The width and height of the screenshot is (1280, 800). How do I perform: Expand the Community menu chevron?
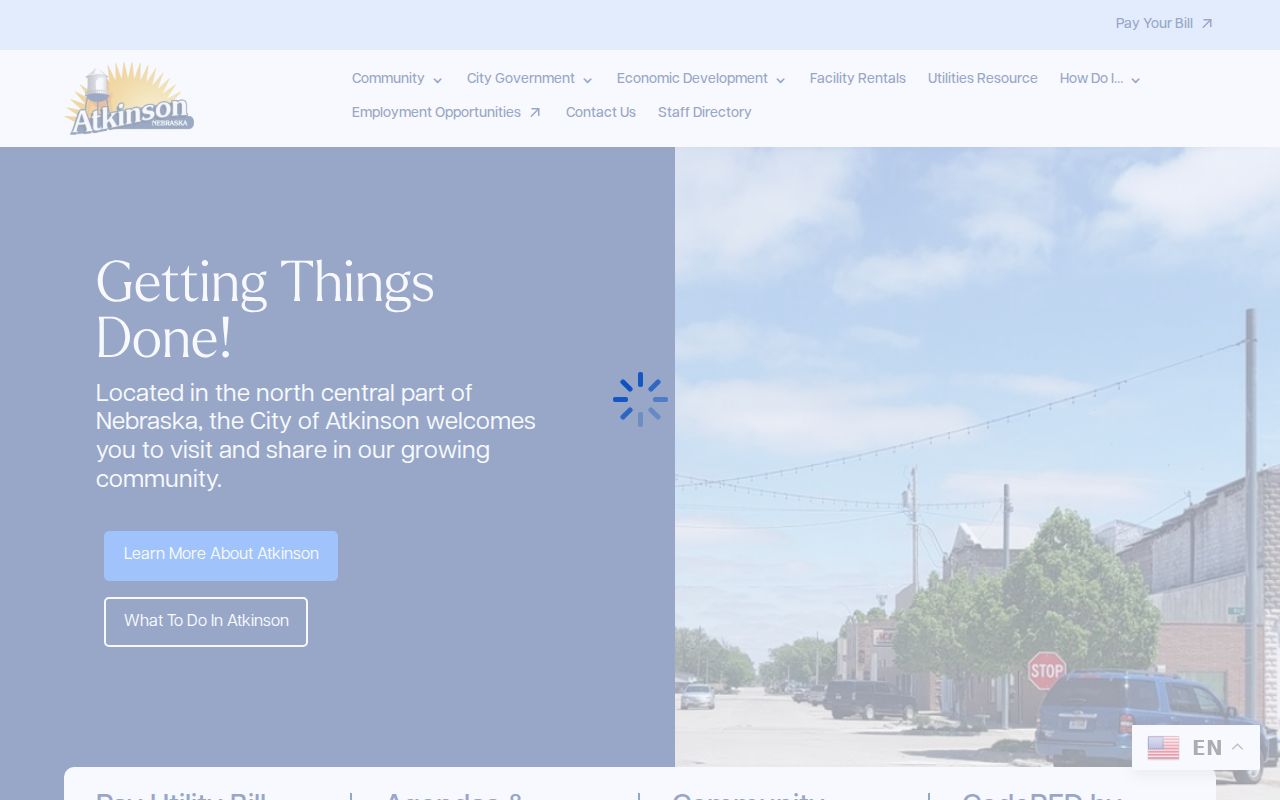437,80
